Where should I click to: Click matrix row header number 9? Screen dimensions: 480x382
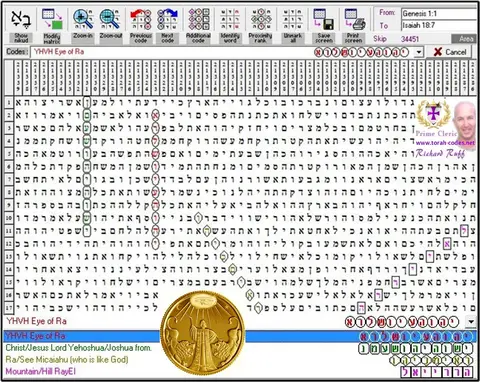(9, 205)
